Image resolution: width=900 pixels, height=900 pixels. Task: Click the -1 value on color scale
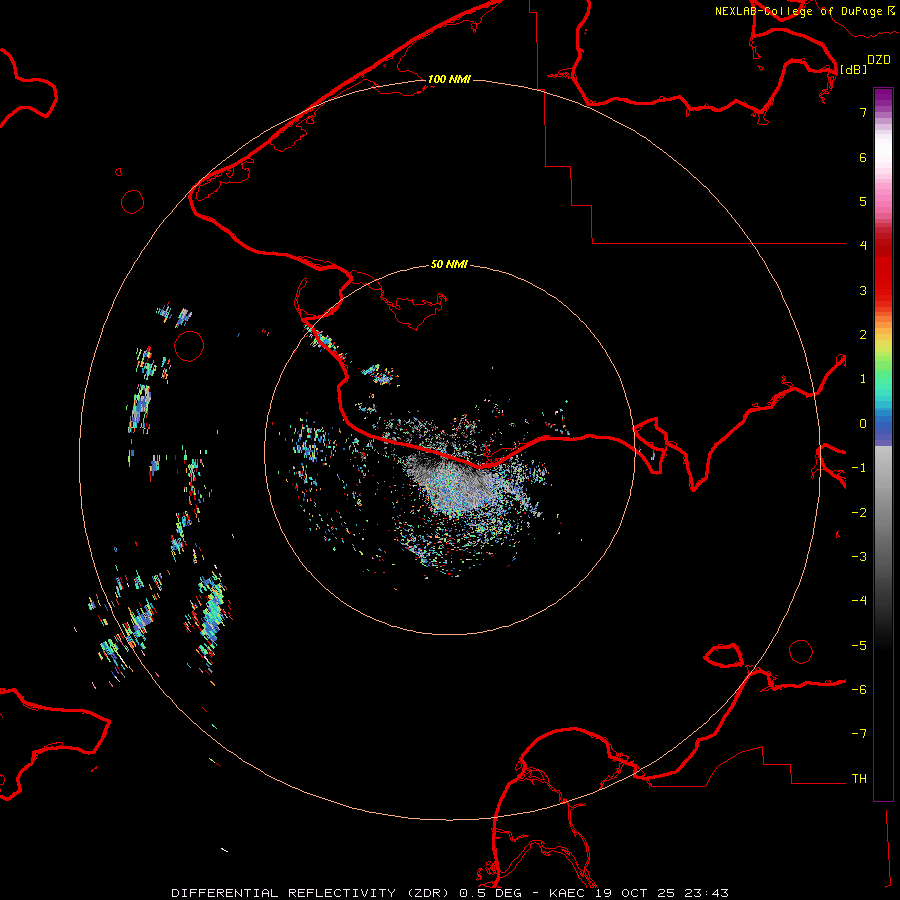tap(859, 468)
